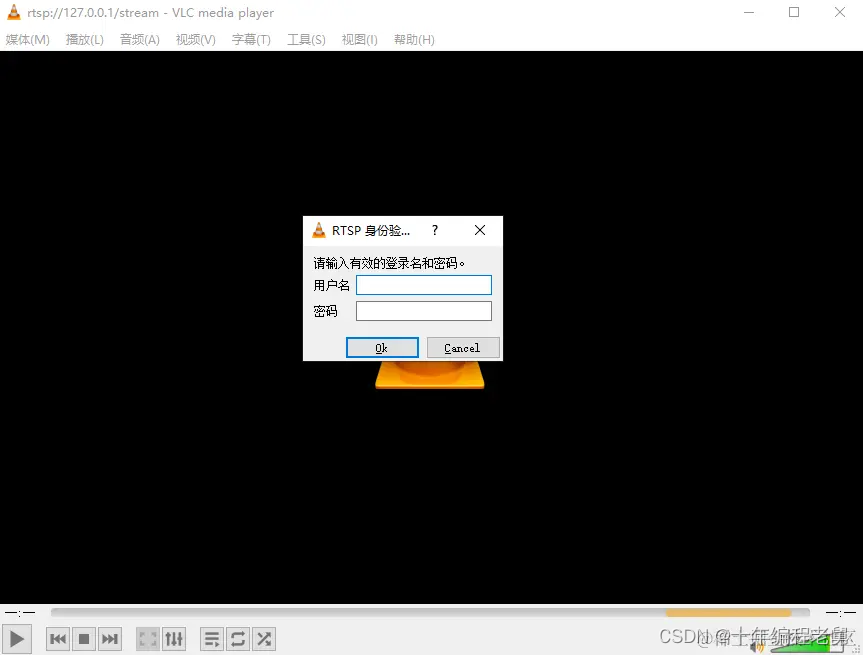
Task: Click the VLC cone icon in the dialog
Action: click(x=319, y=230)
